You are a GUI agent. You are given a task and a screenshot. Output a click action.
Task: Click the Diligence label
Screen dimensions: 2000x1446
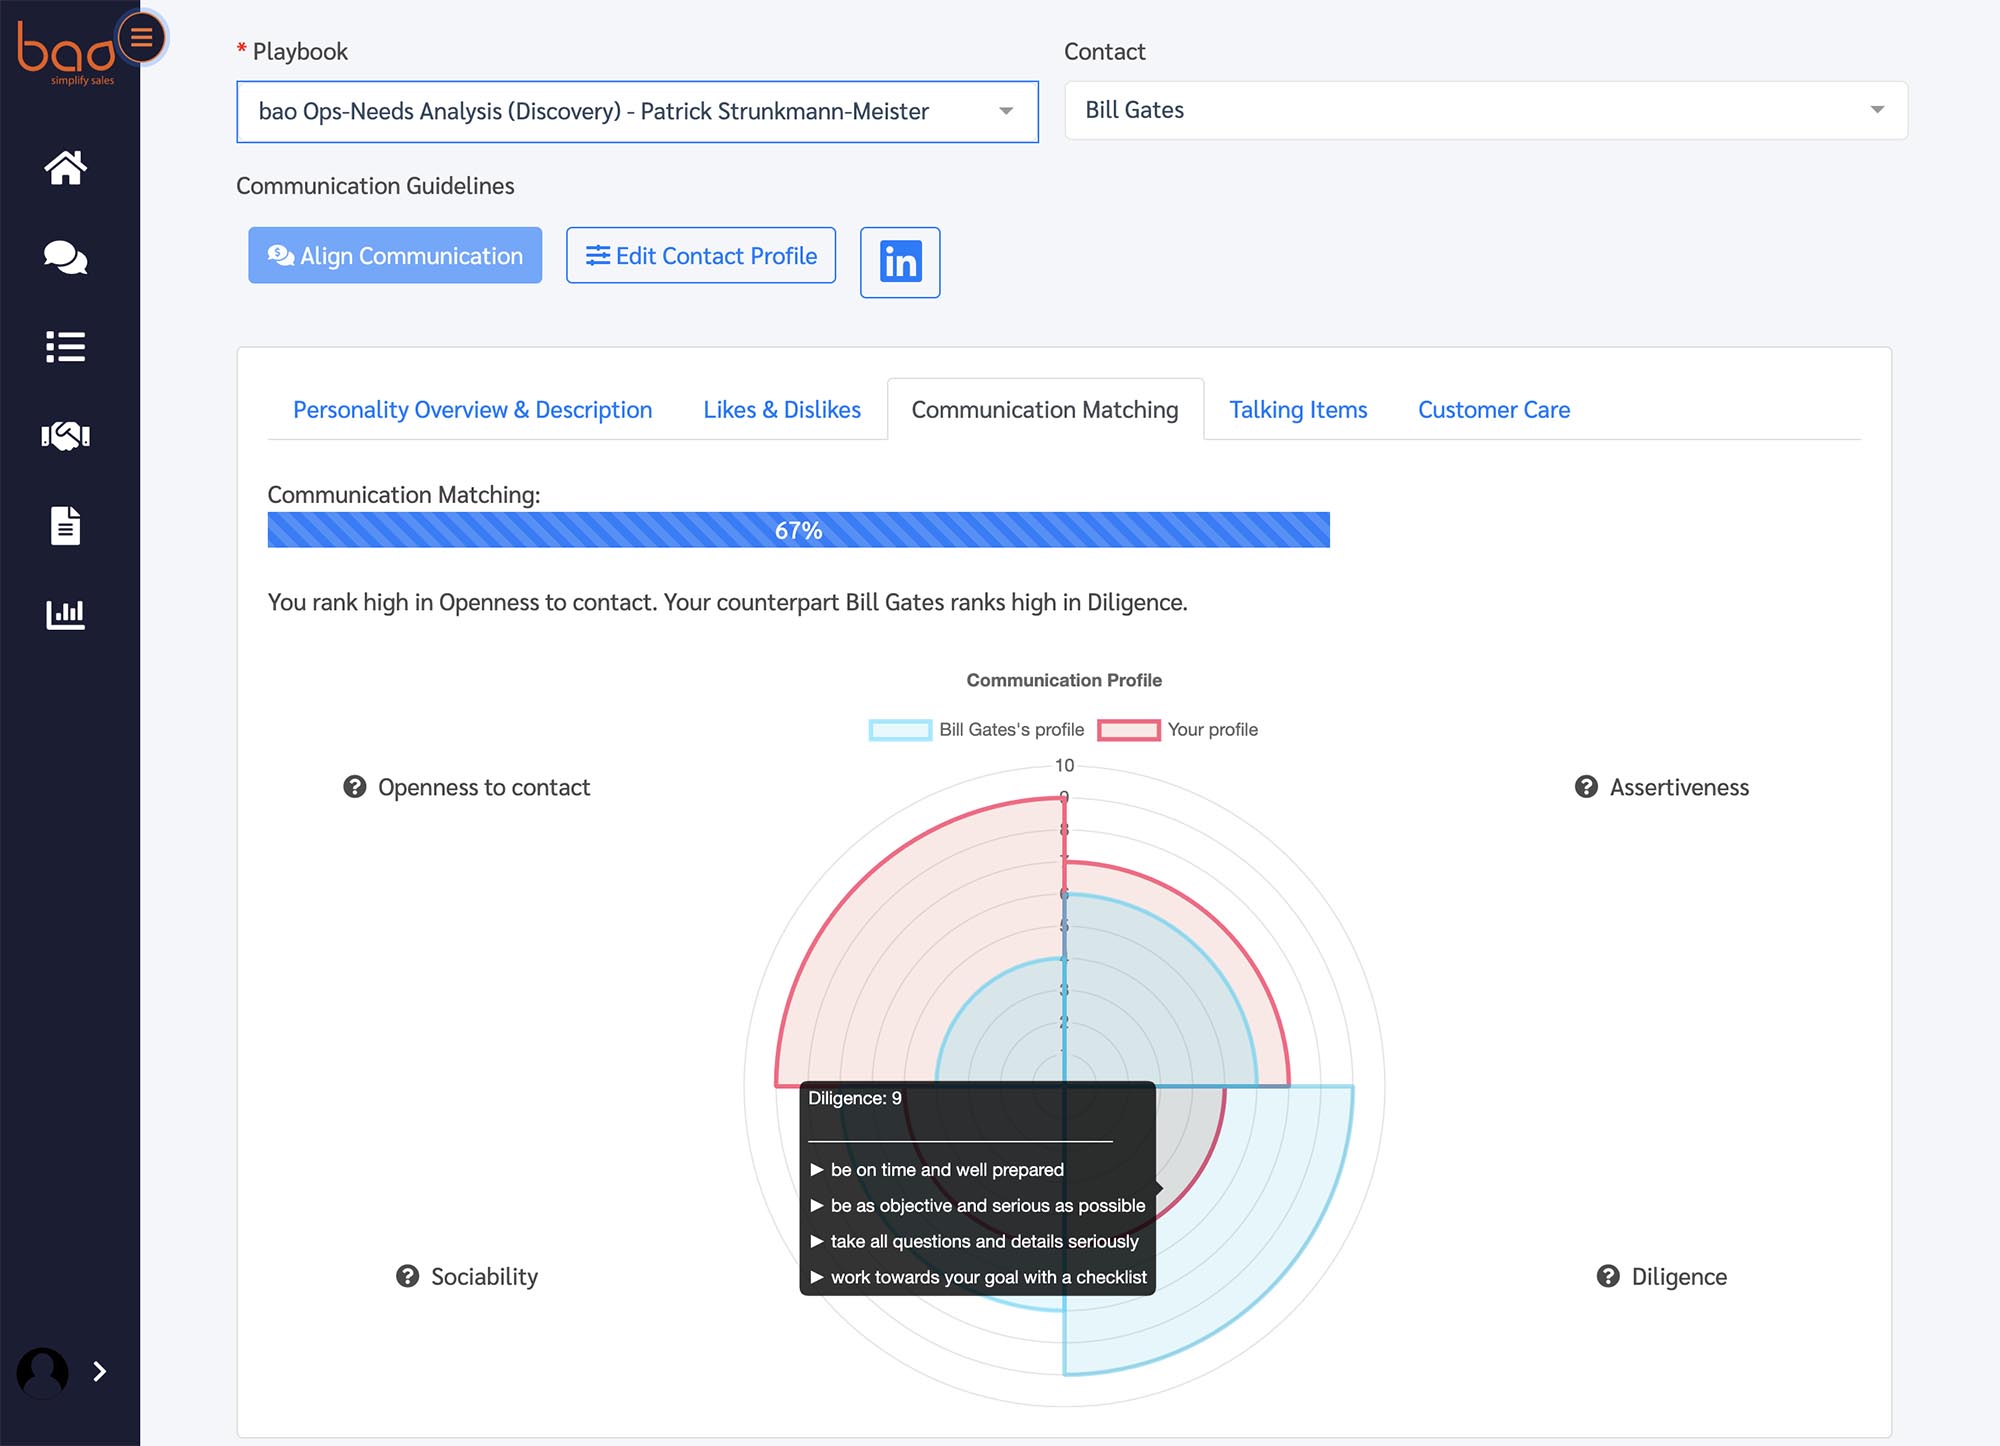[1679, 1276]
